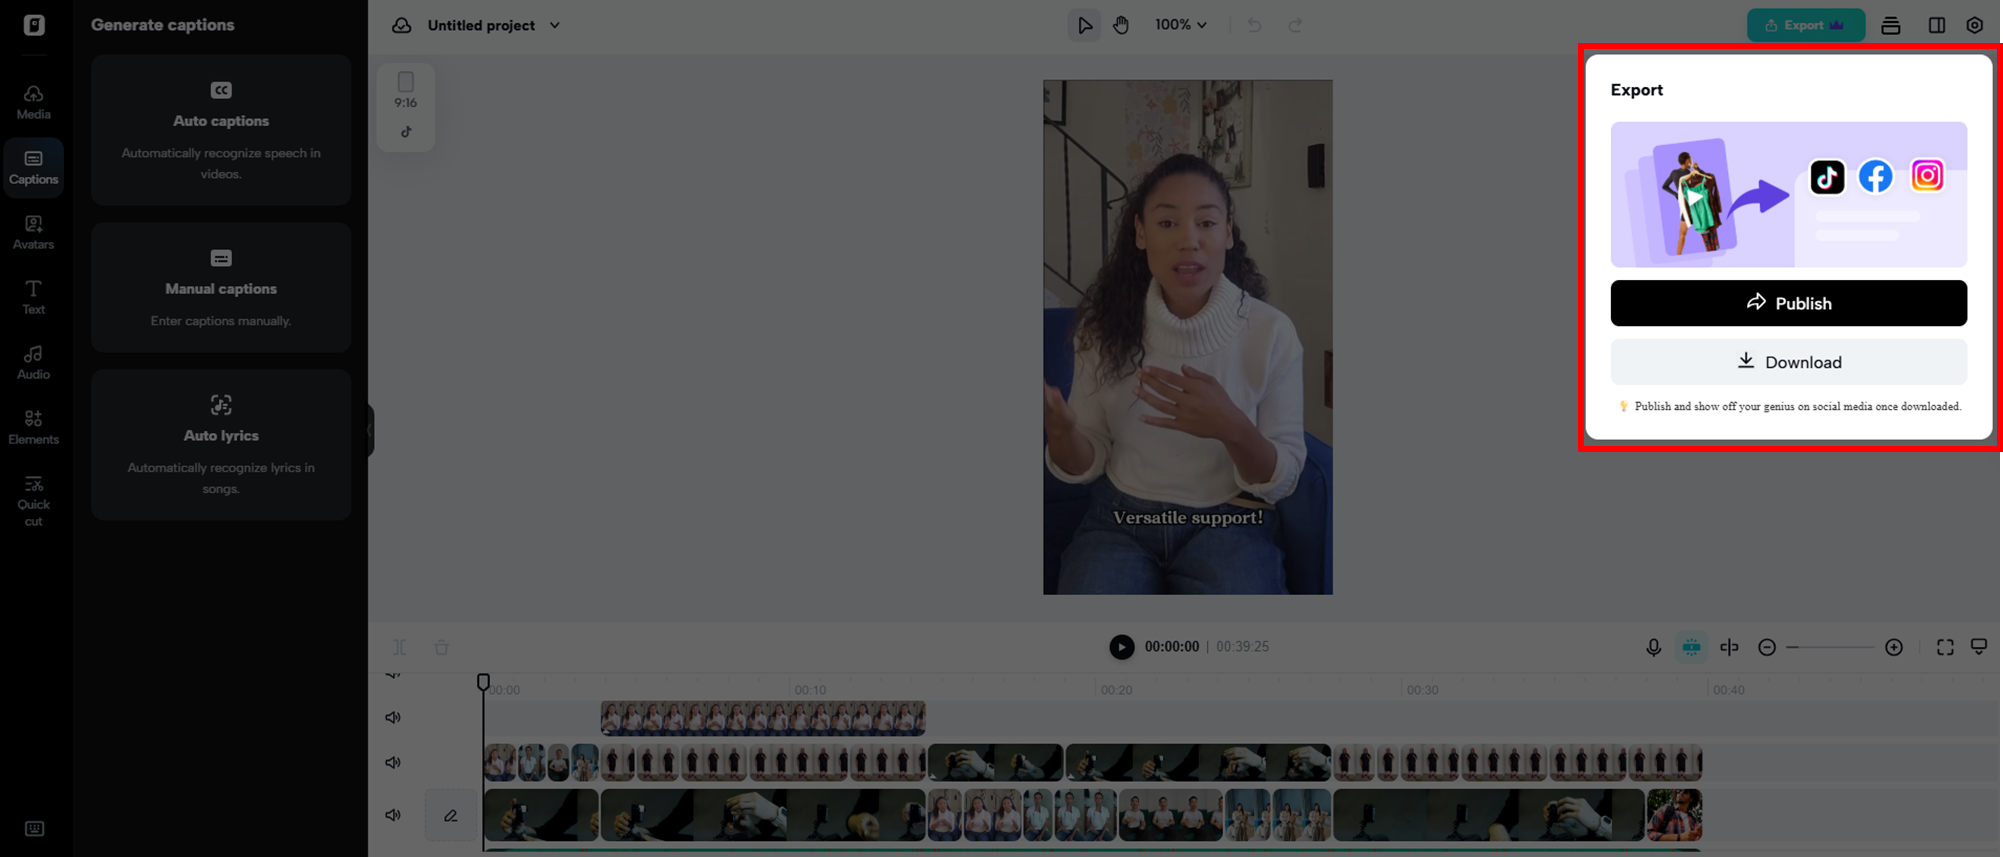Select the Auto lyrics option

pyautogui.click(x=221, y=444)
